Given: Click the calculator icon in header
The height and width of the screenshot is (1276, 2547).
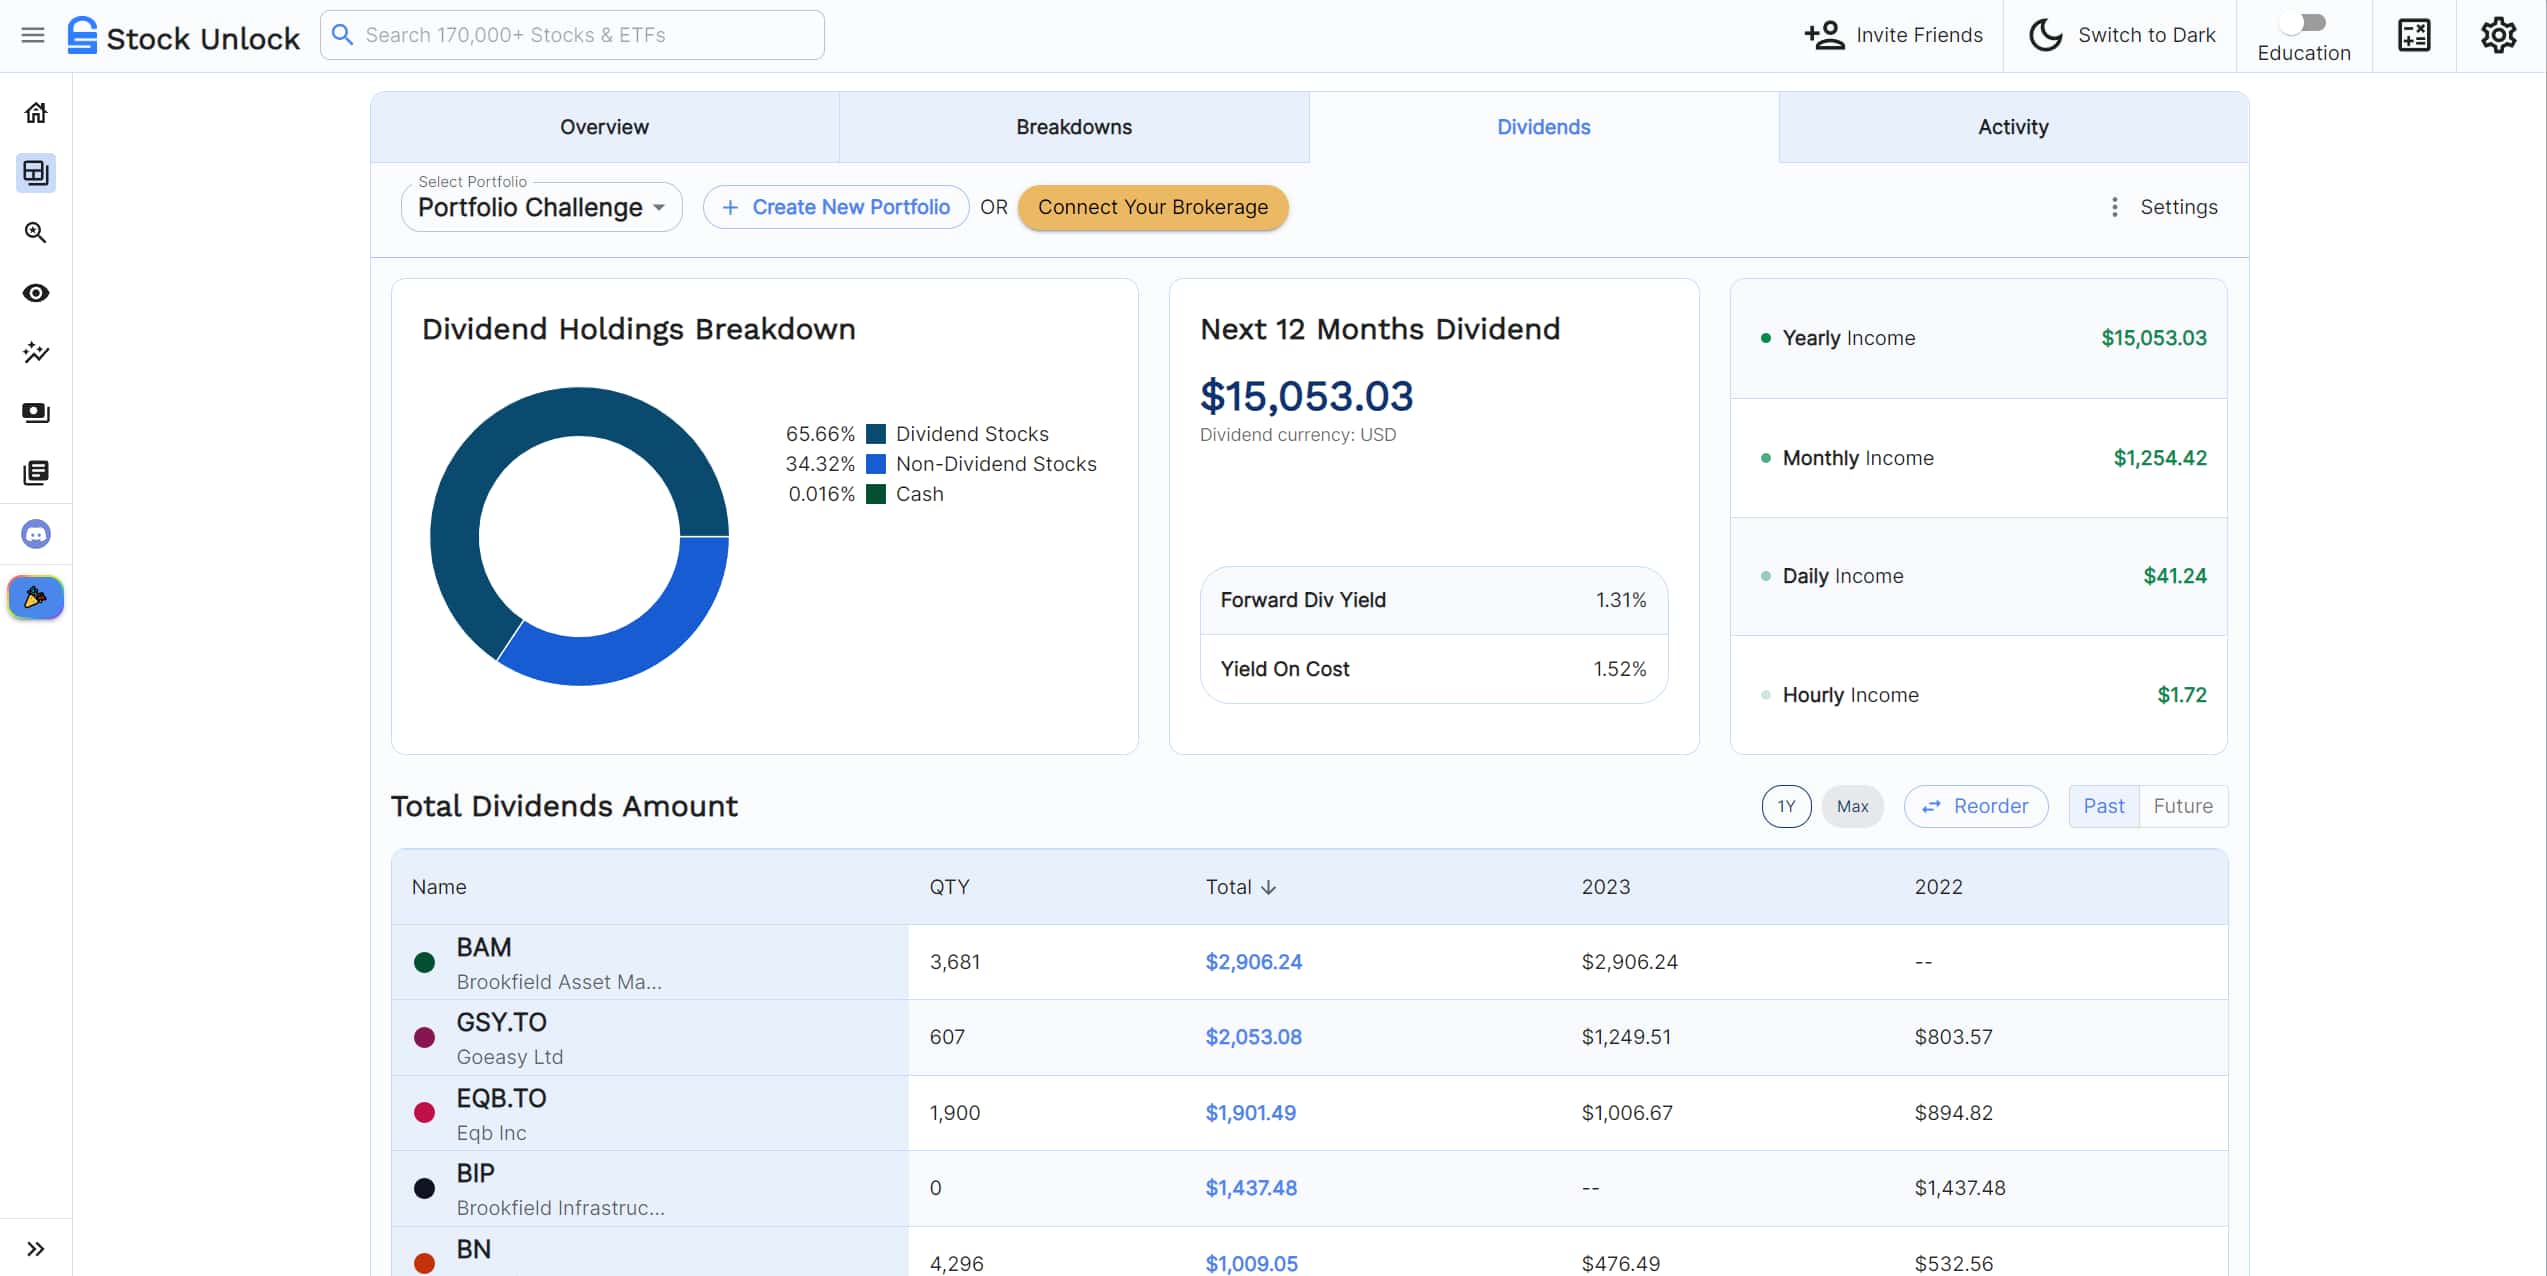Looking at the screenshot, I should pyautogui.click(x=2414, y=35).
